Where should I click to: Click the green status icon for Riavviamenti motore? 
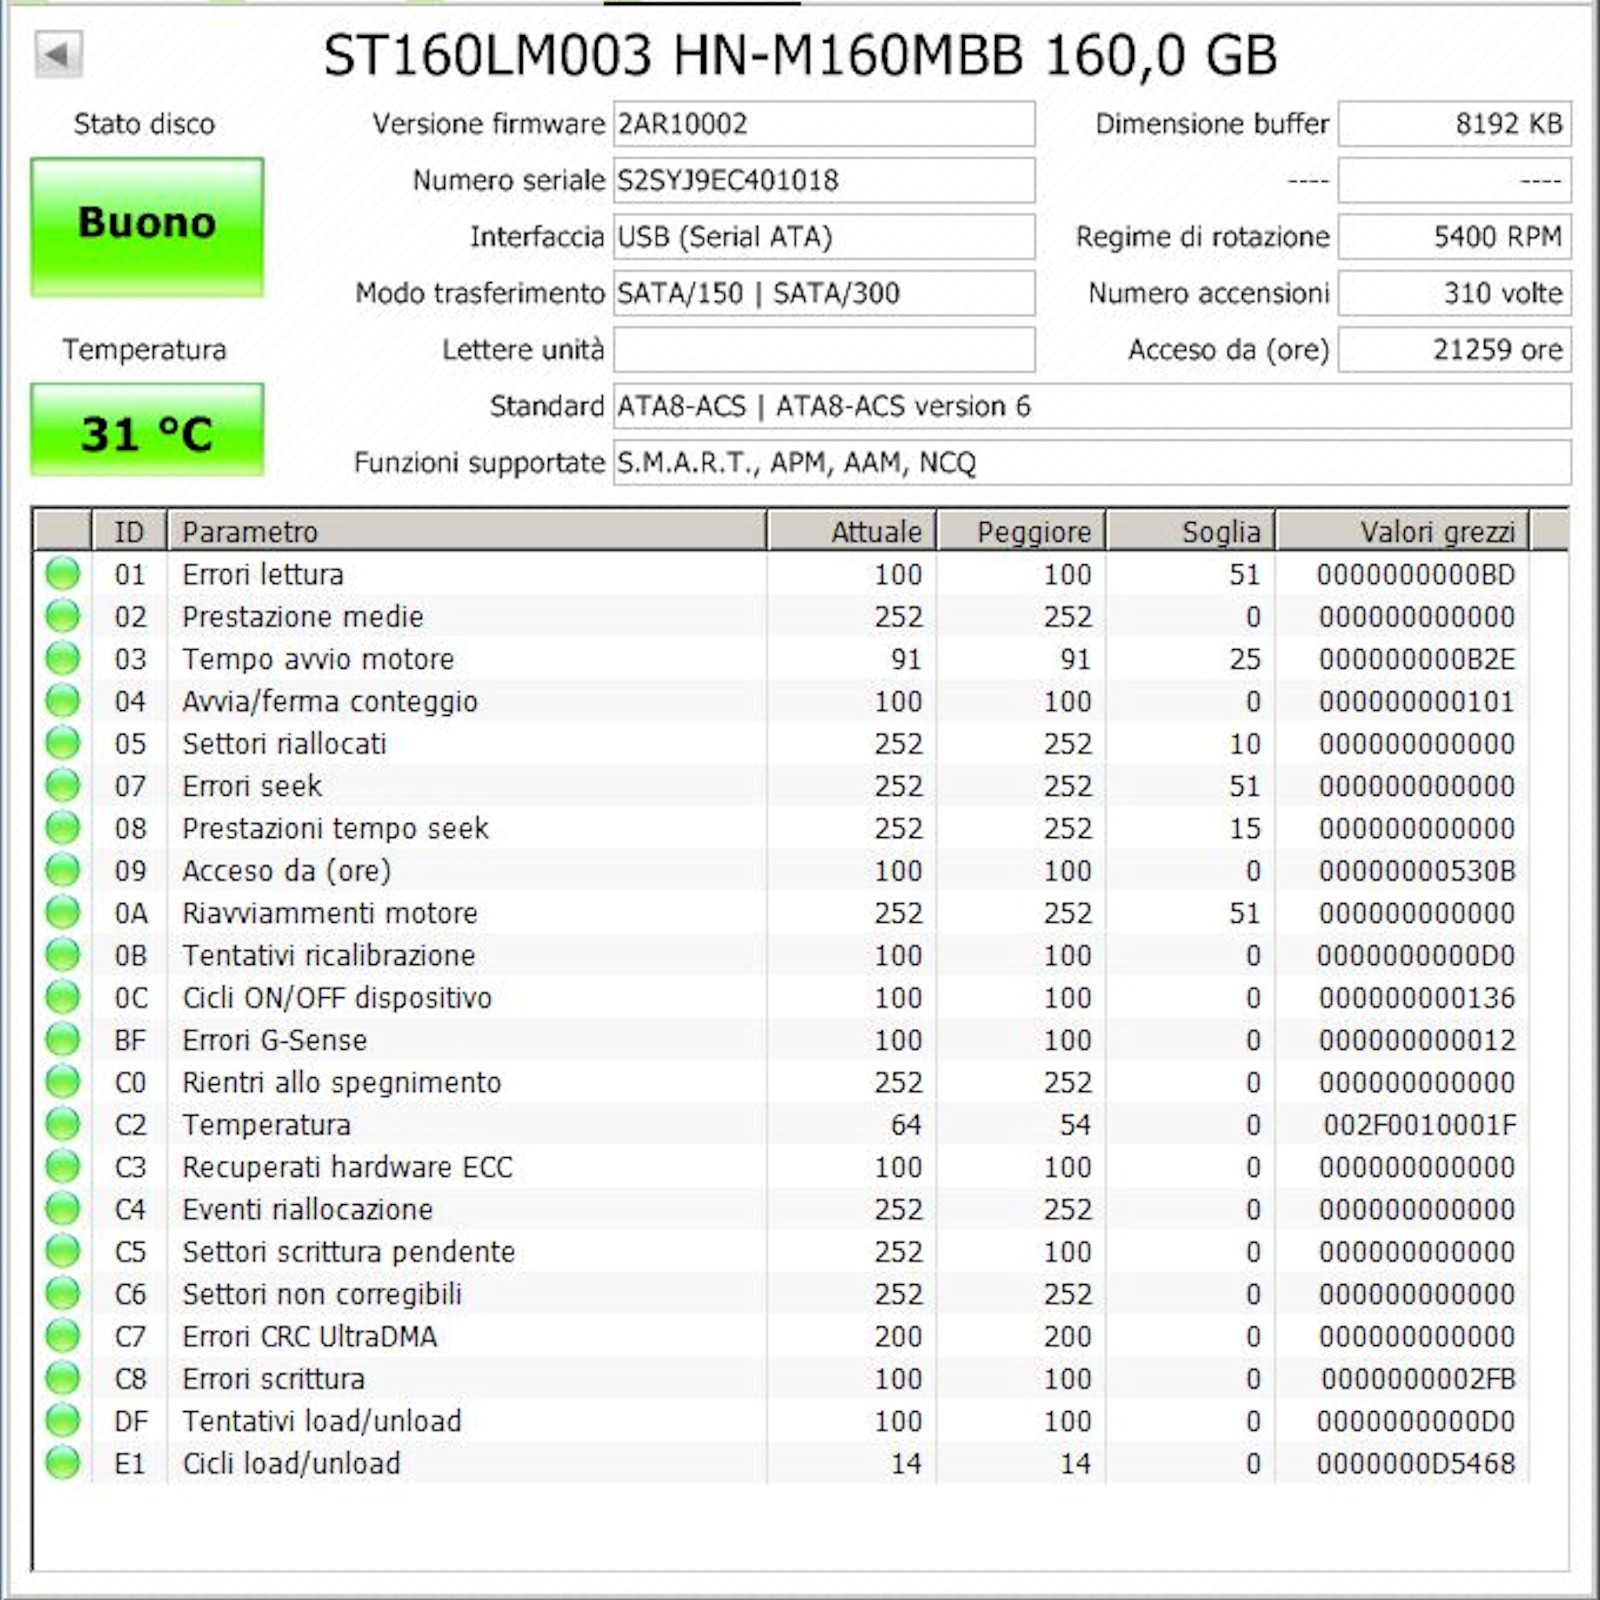(x=63, y=913)
